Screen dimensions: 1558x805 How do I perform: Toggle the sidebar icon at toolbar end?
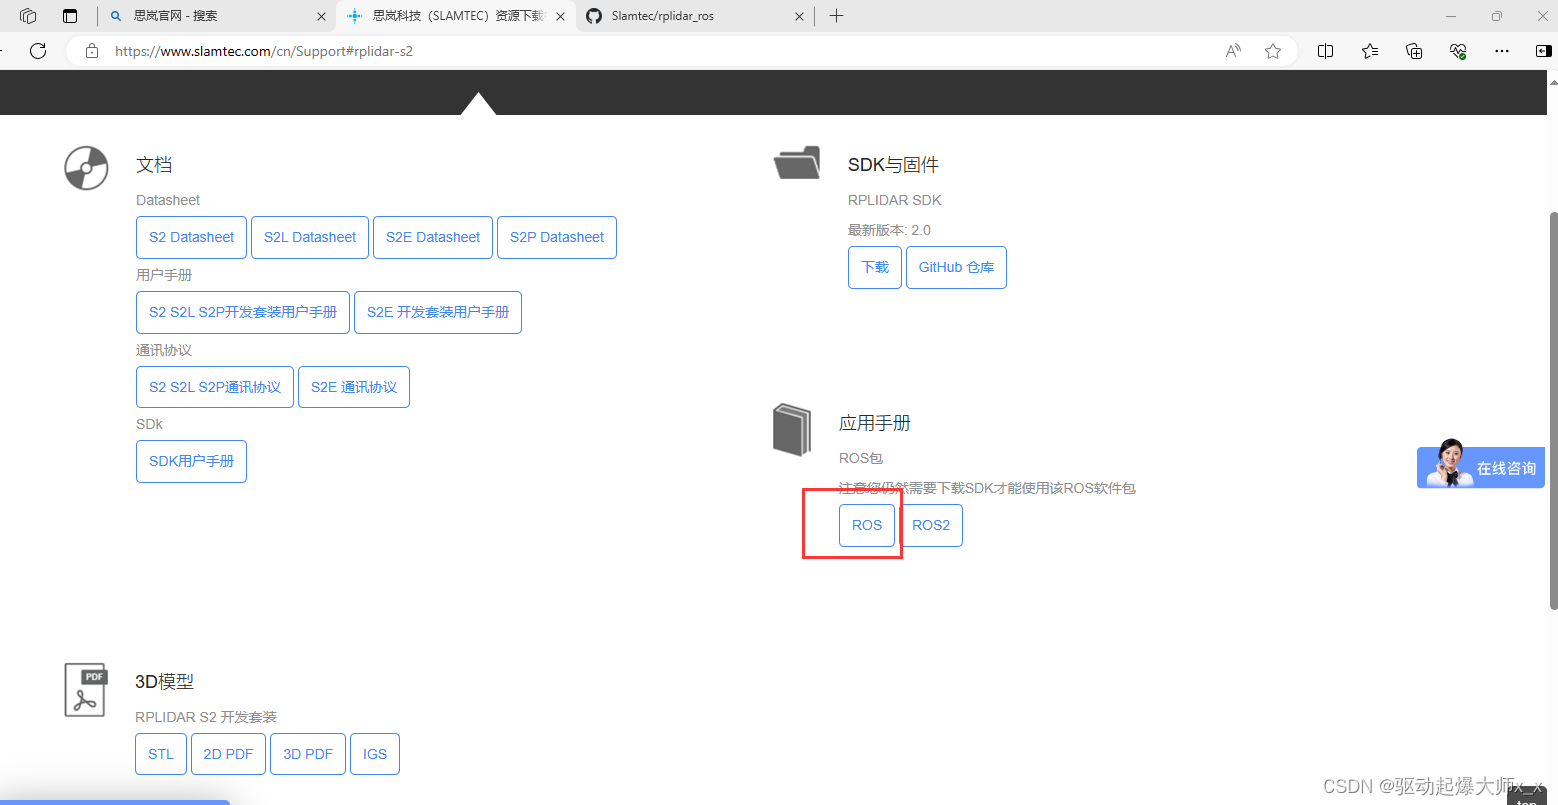[x=1543, y=51]
